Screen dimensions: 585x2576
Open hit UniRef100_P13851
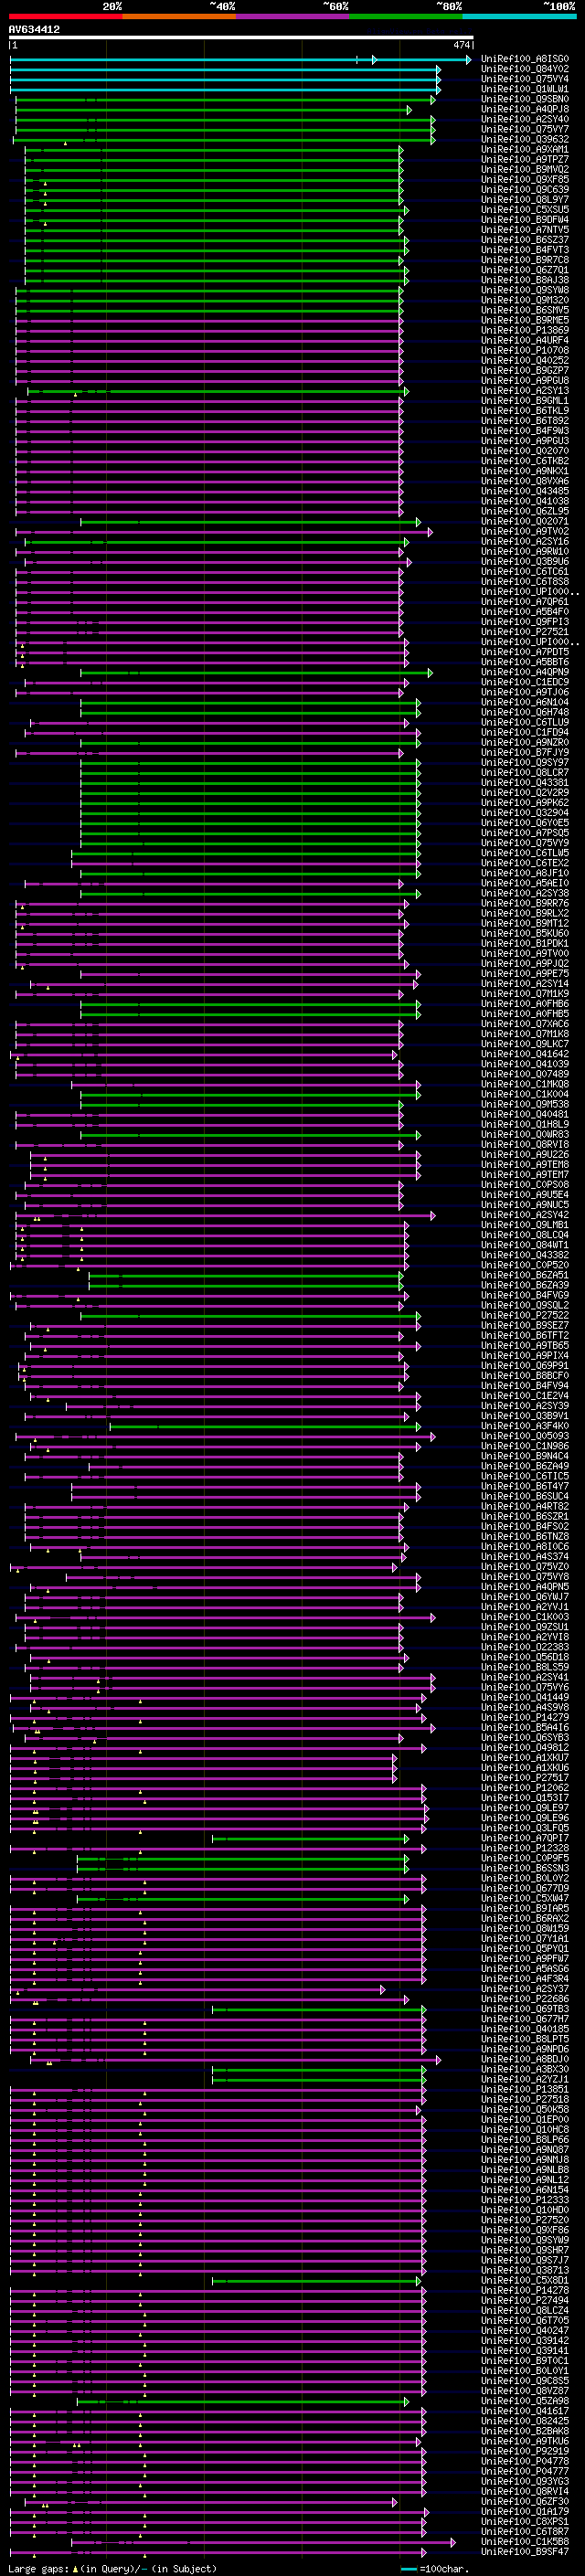click(x=525, y=2090)
